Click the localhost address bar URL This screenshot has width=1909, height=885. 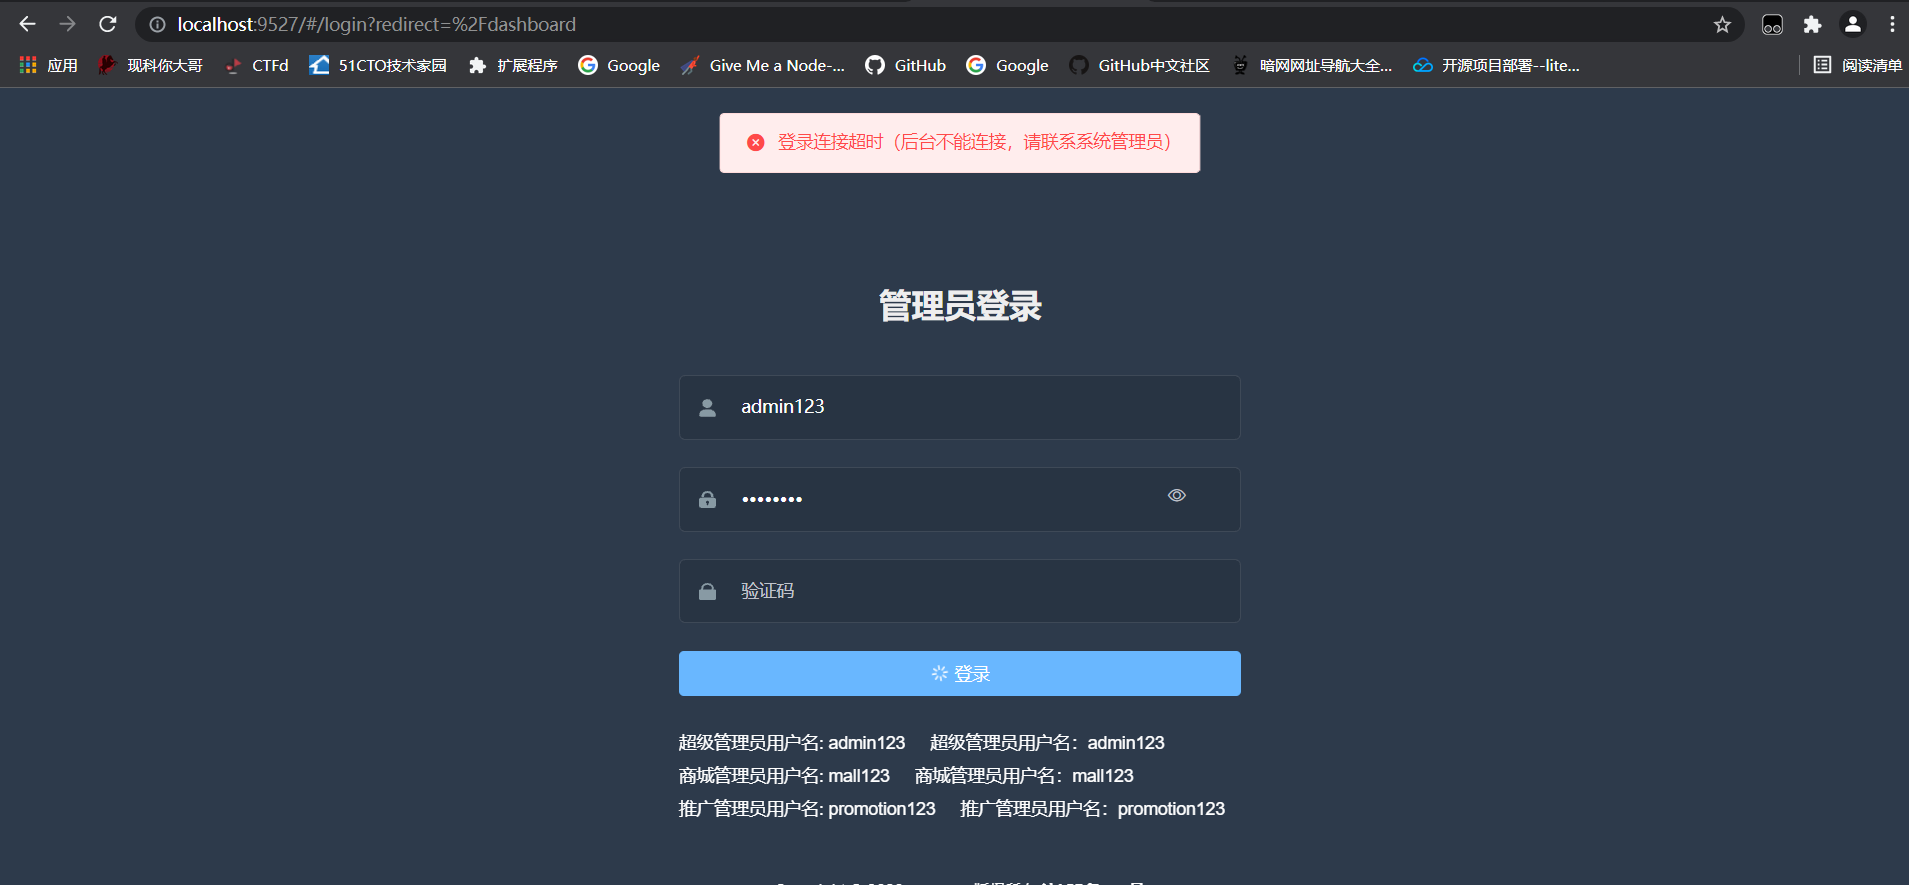377,24
